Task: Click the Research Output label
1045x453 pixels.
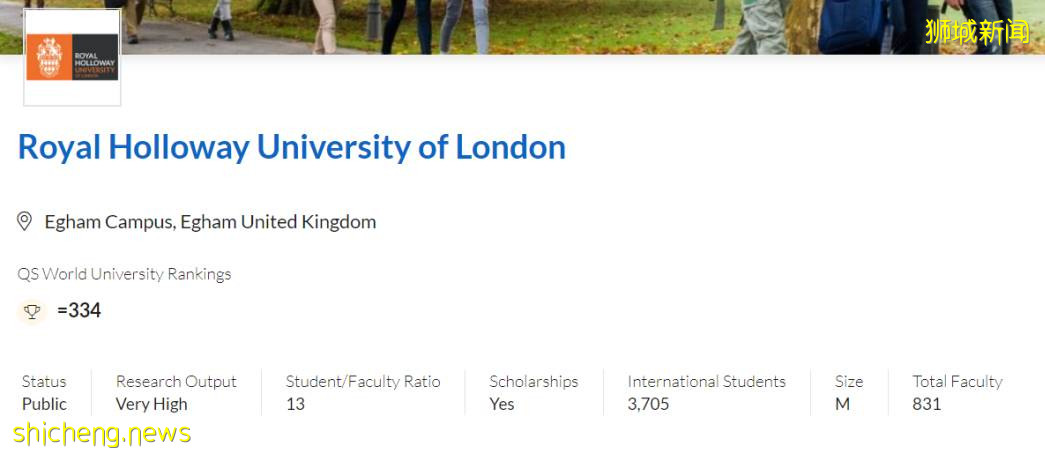Action: click(176, 381)
